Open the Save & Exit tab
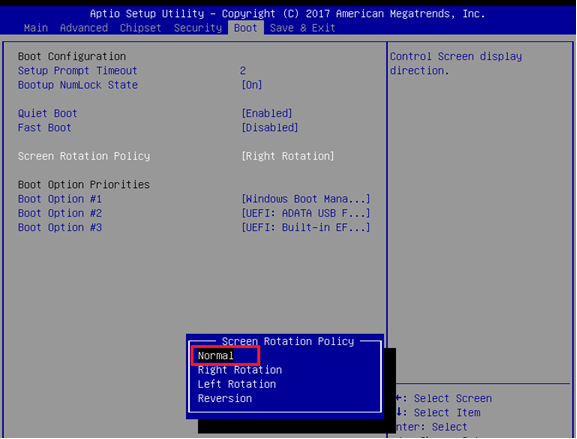The width and height of the screenshot is (577, 439). 302,28
